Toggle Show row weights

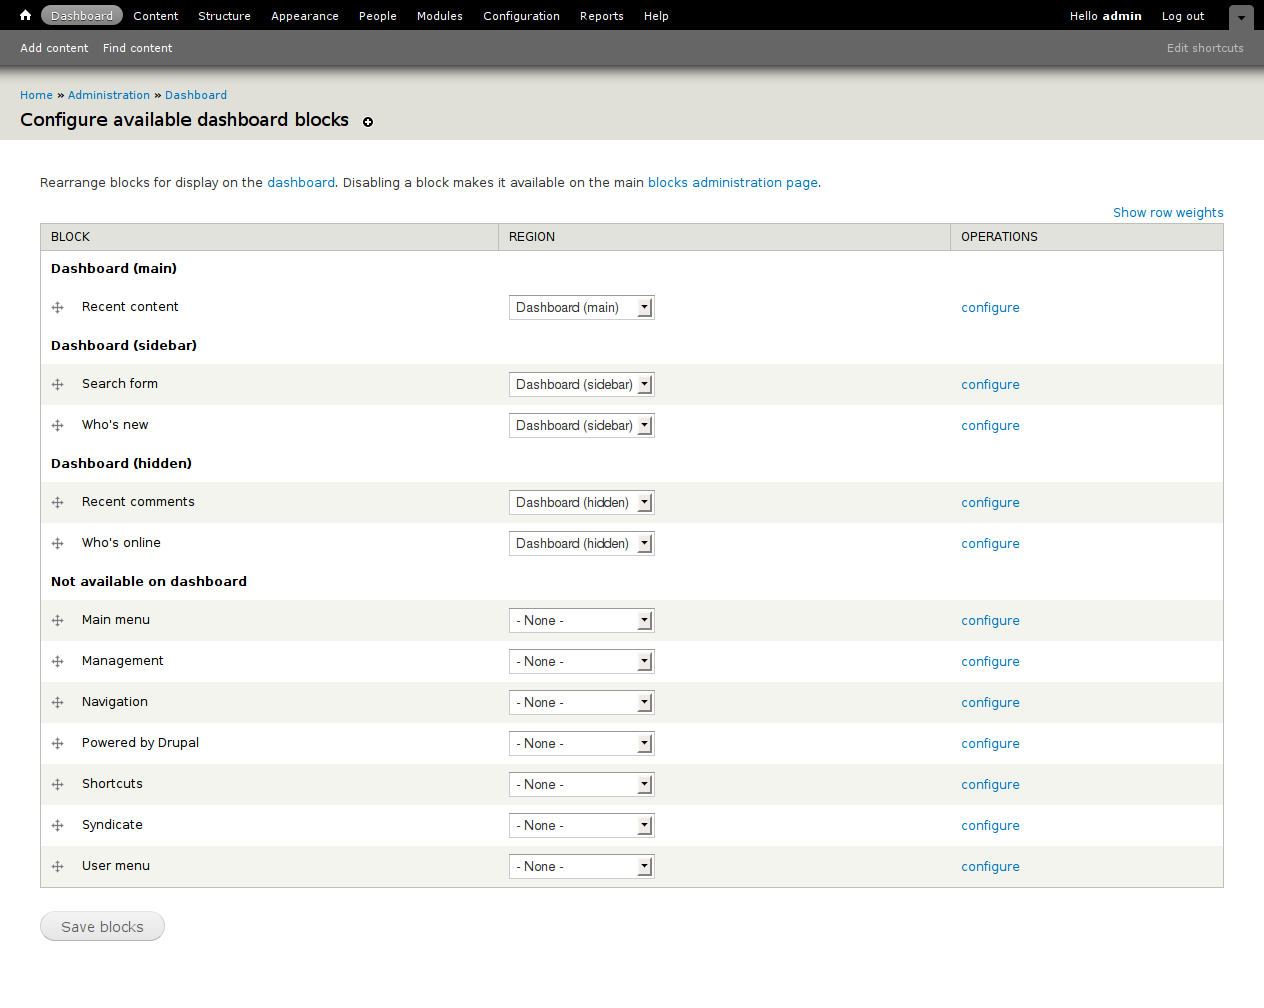point(1167,213)
